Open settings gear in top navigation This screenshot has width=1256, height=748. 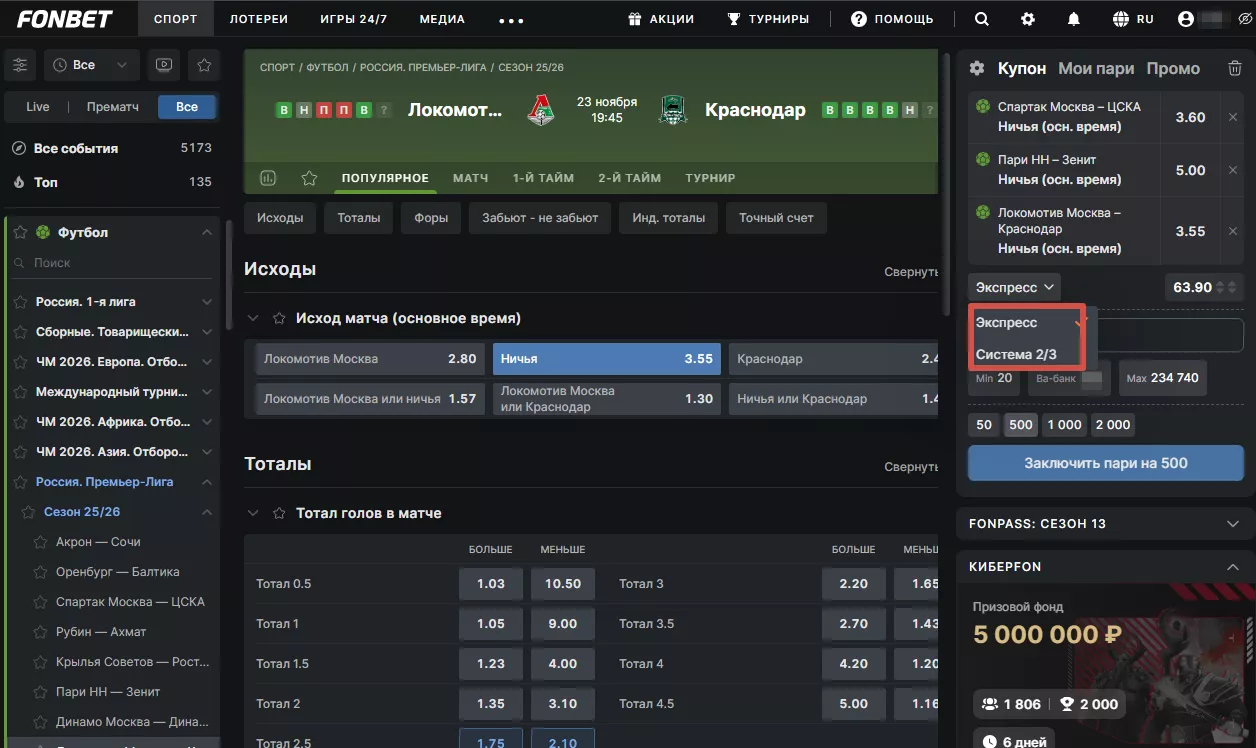pyautogui.click(x=1028, y=19)
